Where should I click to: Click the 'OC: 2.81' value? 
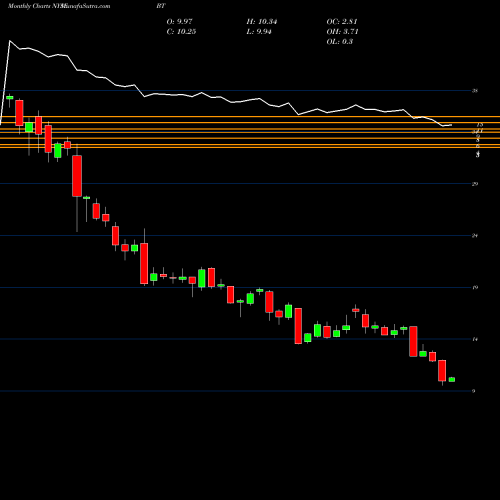coord(342,22)
